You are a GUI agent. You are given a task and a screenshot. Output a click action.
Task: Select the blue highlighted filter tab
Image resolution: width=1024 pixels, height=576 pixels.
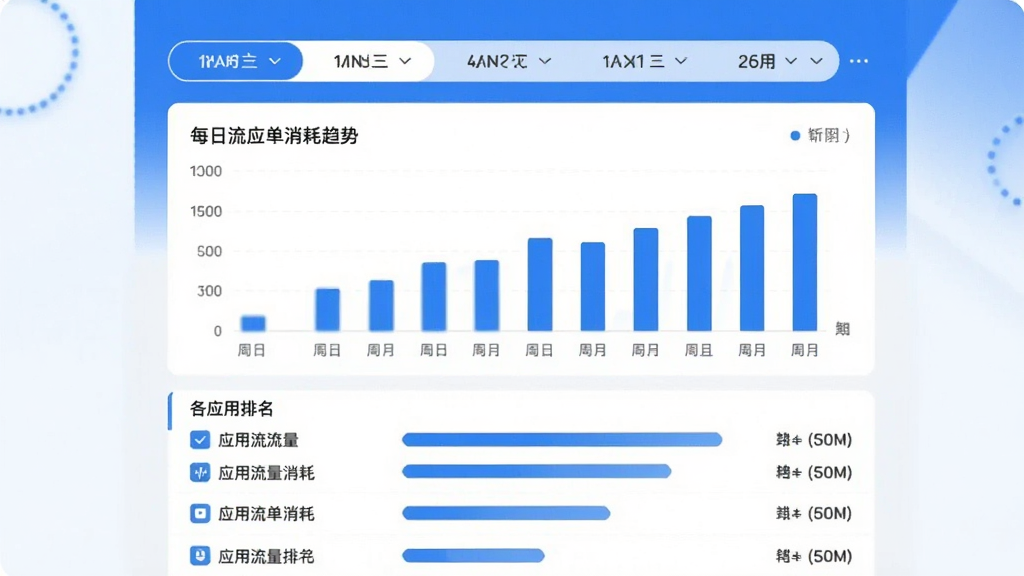[236, 61]
